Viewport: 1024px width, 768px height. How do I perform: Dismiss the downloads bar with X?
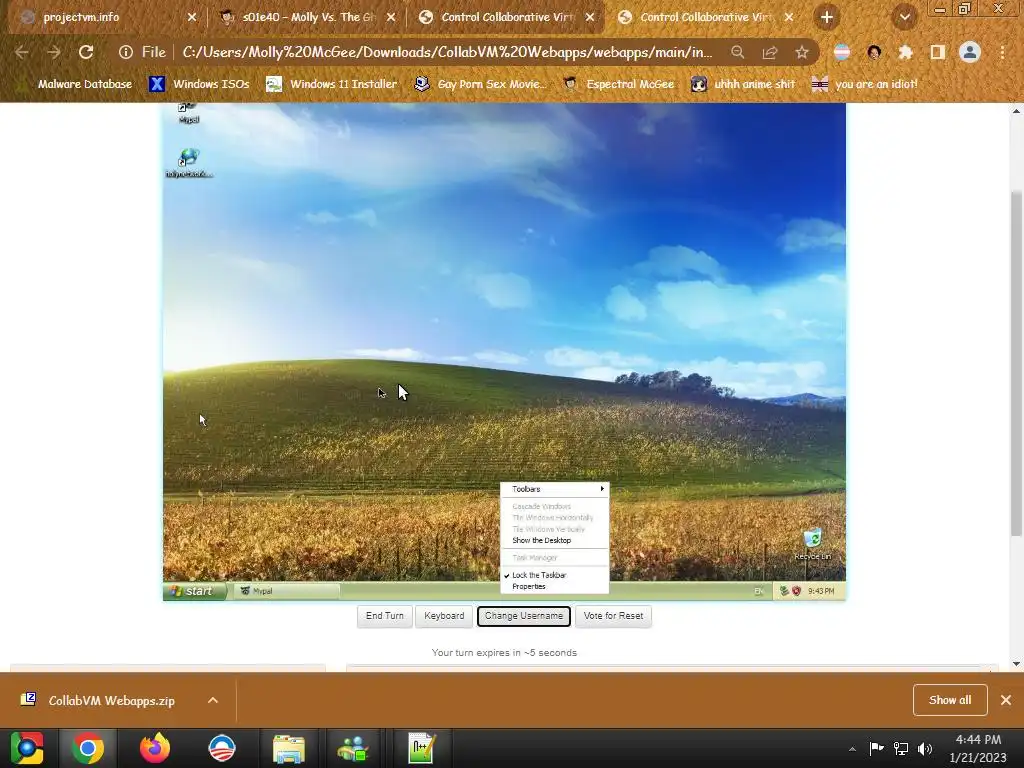coord(1006,700)
